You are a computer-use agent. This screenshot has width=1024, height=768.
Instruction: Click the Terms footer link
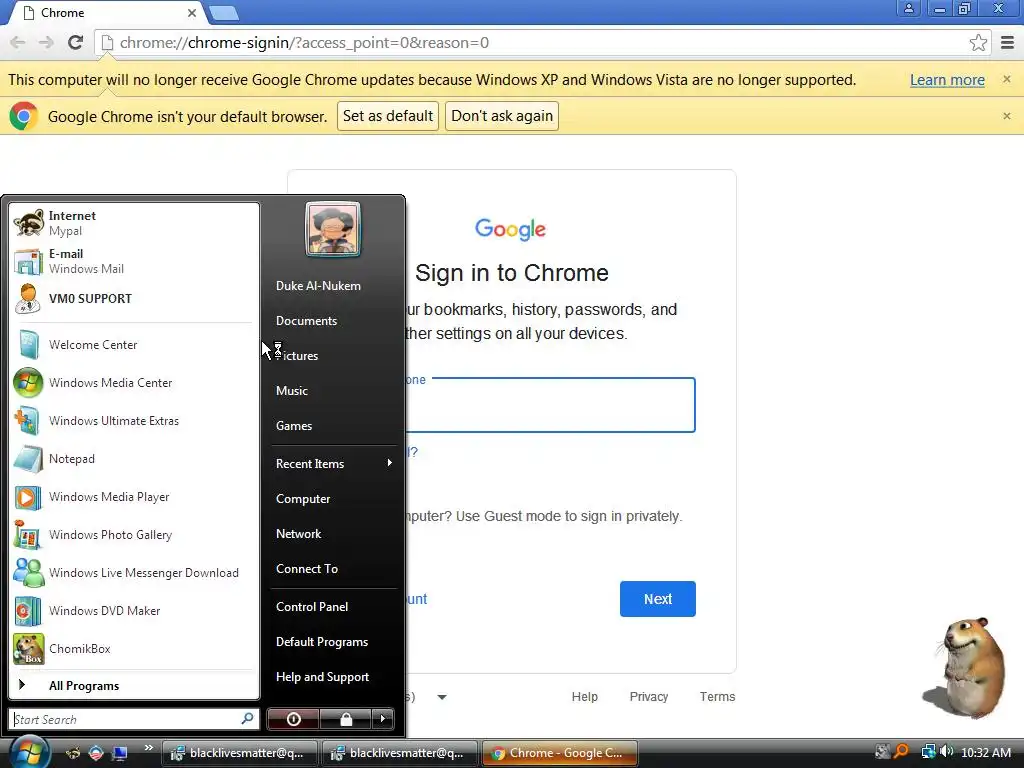click(717, 697)
